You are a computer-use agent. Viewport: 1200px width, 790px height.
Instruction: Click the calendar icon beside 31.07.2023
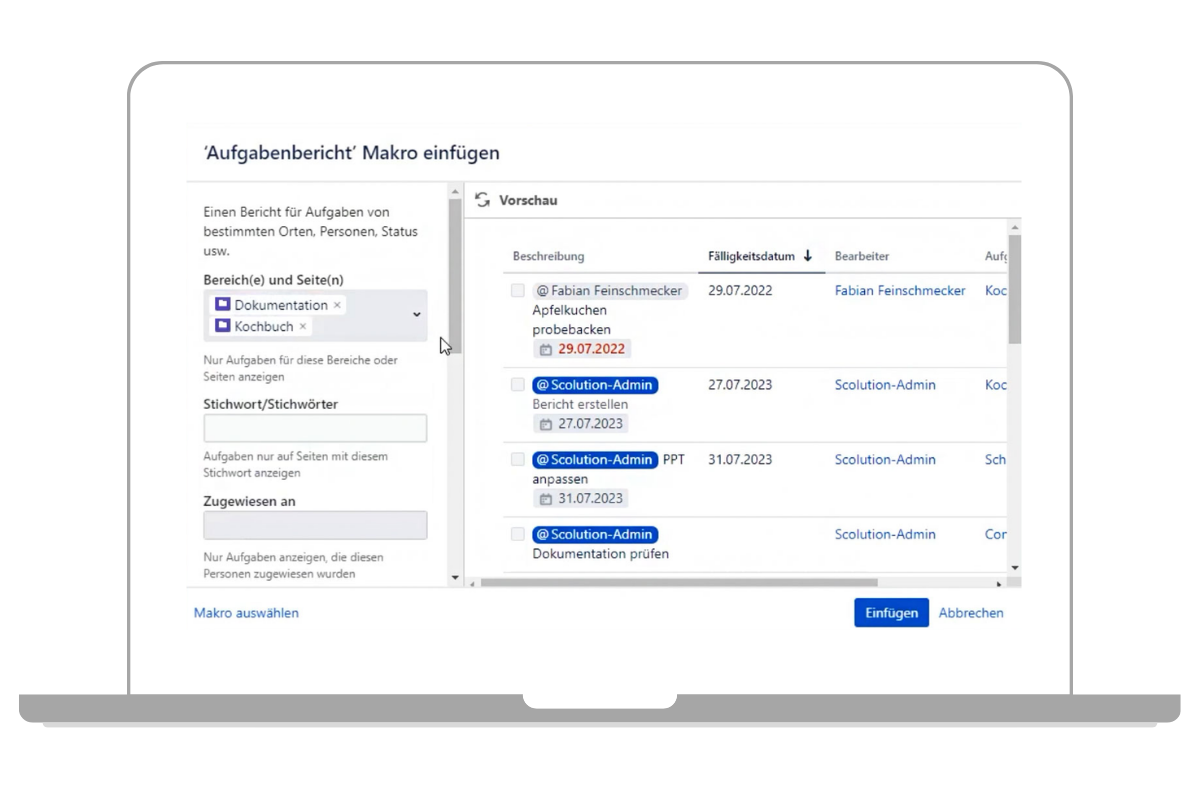[x=545, y=499]
